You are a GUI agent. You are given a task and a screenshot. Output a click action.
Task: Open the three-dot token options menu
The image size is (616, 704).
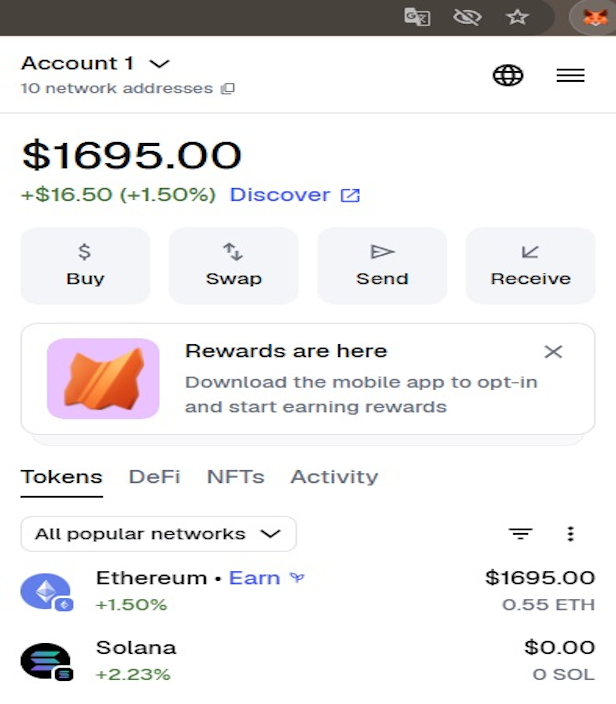coord(570,534)
